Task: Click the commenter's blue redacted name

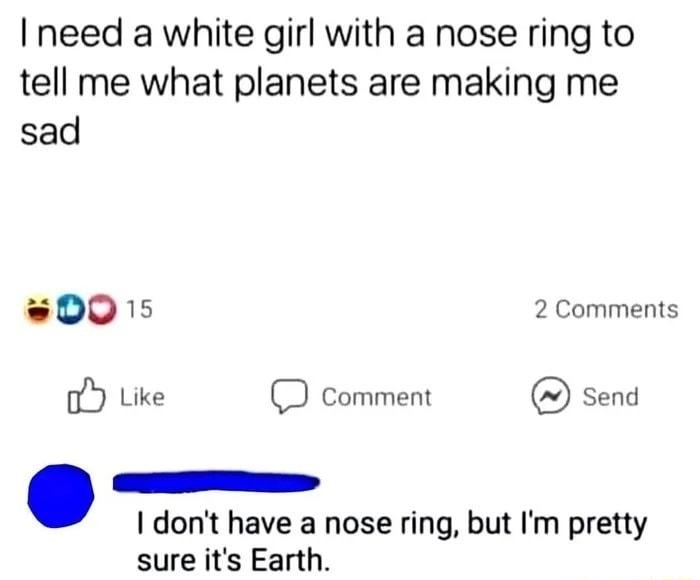Action: (x=216, y=483)
